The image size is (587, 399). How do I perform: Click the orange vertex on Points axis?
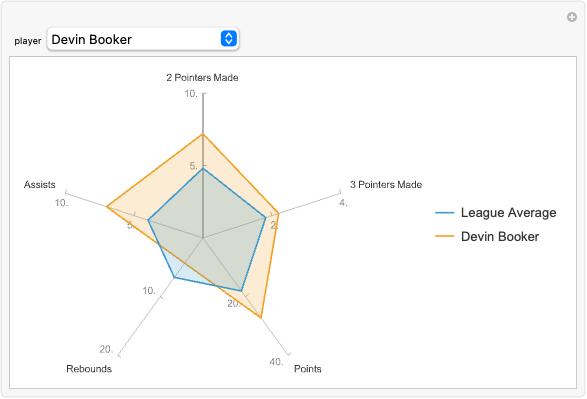pyautogui.click(x=261, y=318)
